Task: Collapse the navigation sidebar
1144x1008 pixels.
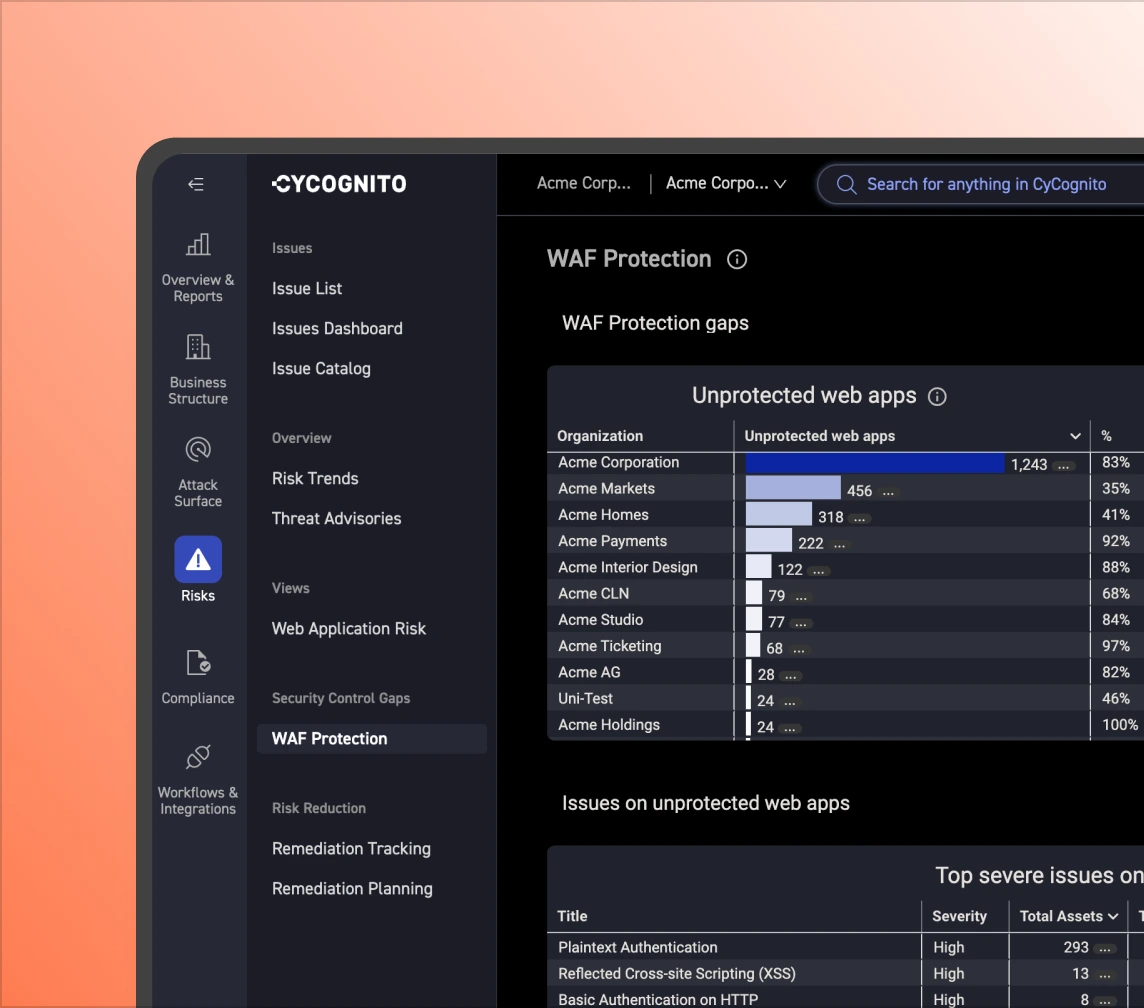Action: pyautogui.click(x=196, y=184)
